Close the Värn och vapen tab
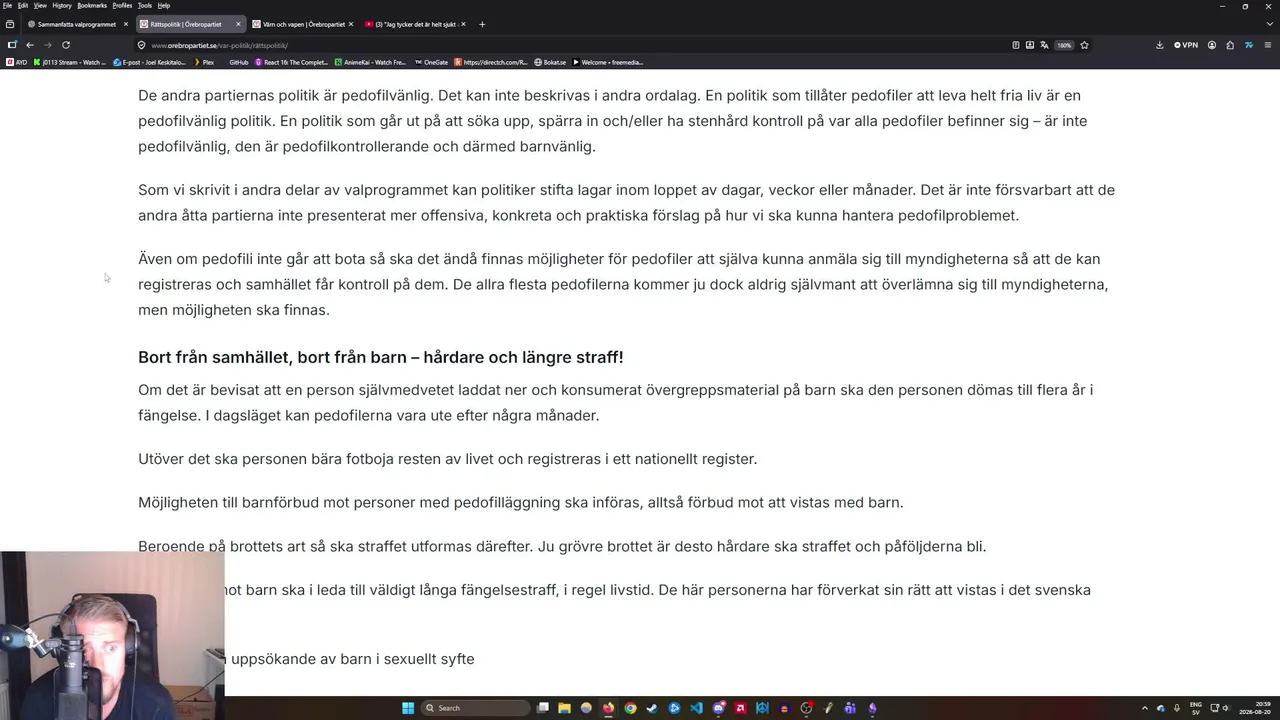1280x720 pixels. point(350,24)
